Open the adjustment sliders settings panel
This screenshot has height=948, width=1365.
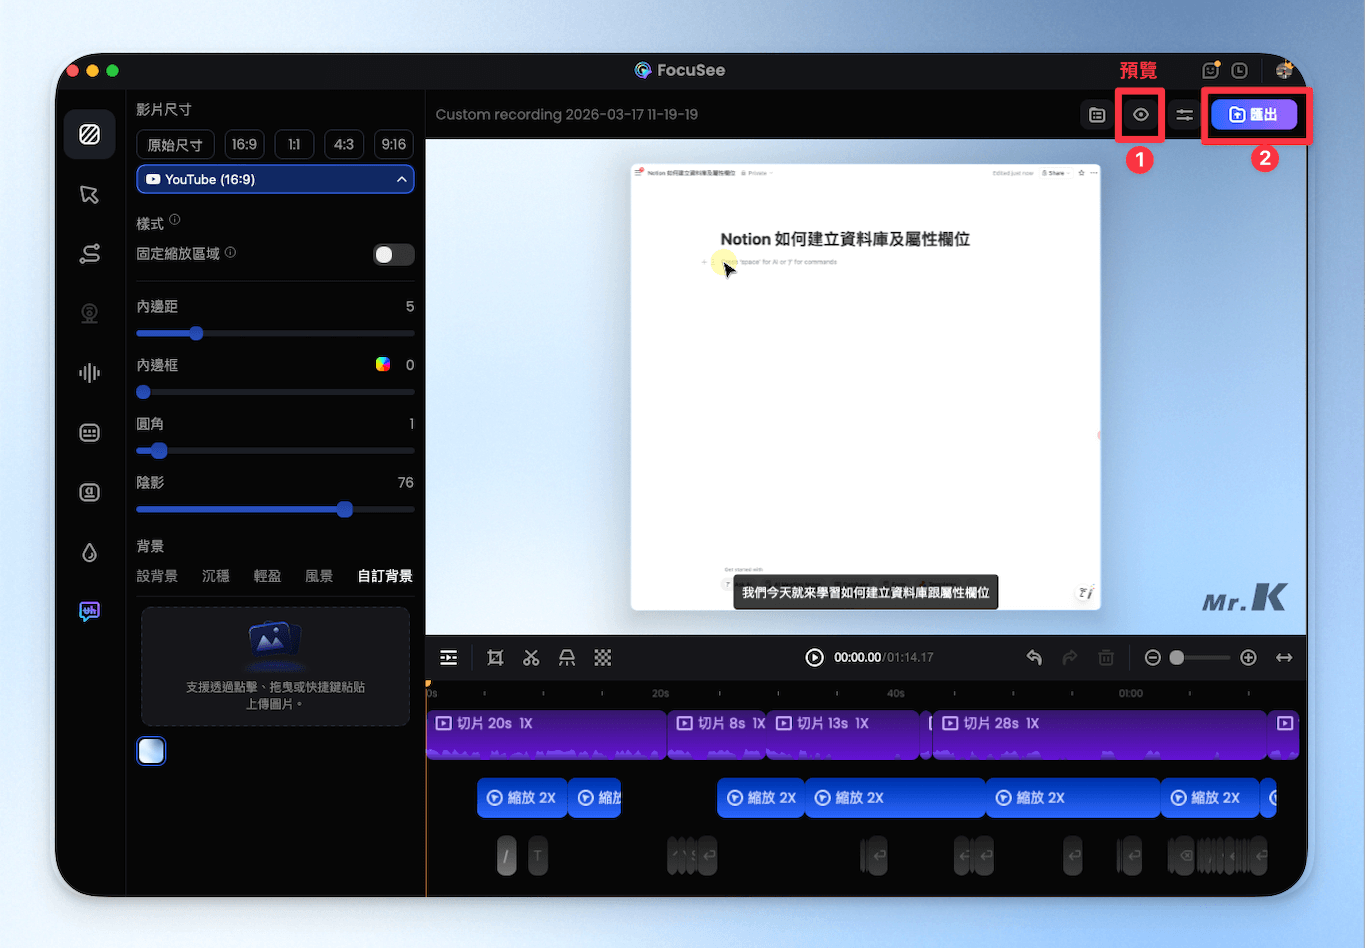1185,115
